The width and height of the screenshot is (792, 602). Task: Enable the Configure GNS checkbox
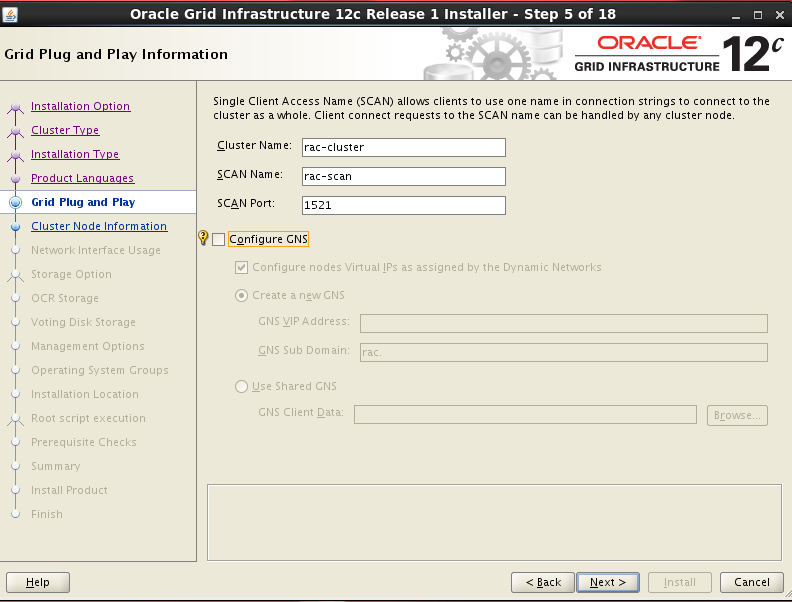218,239
